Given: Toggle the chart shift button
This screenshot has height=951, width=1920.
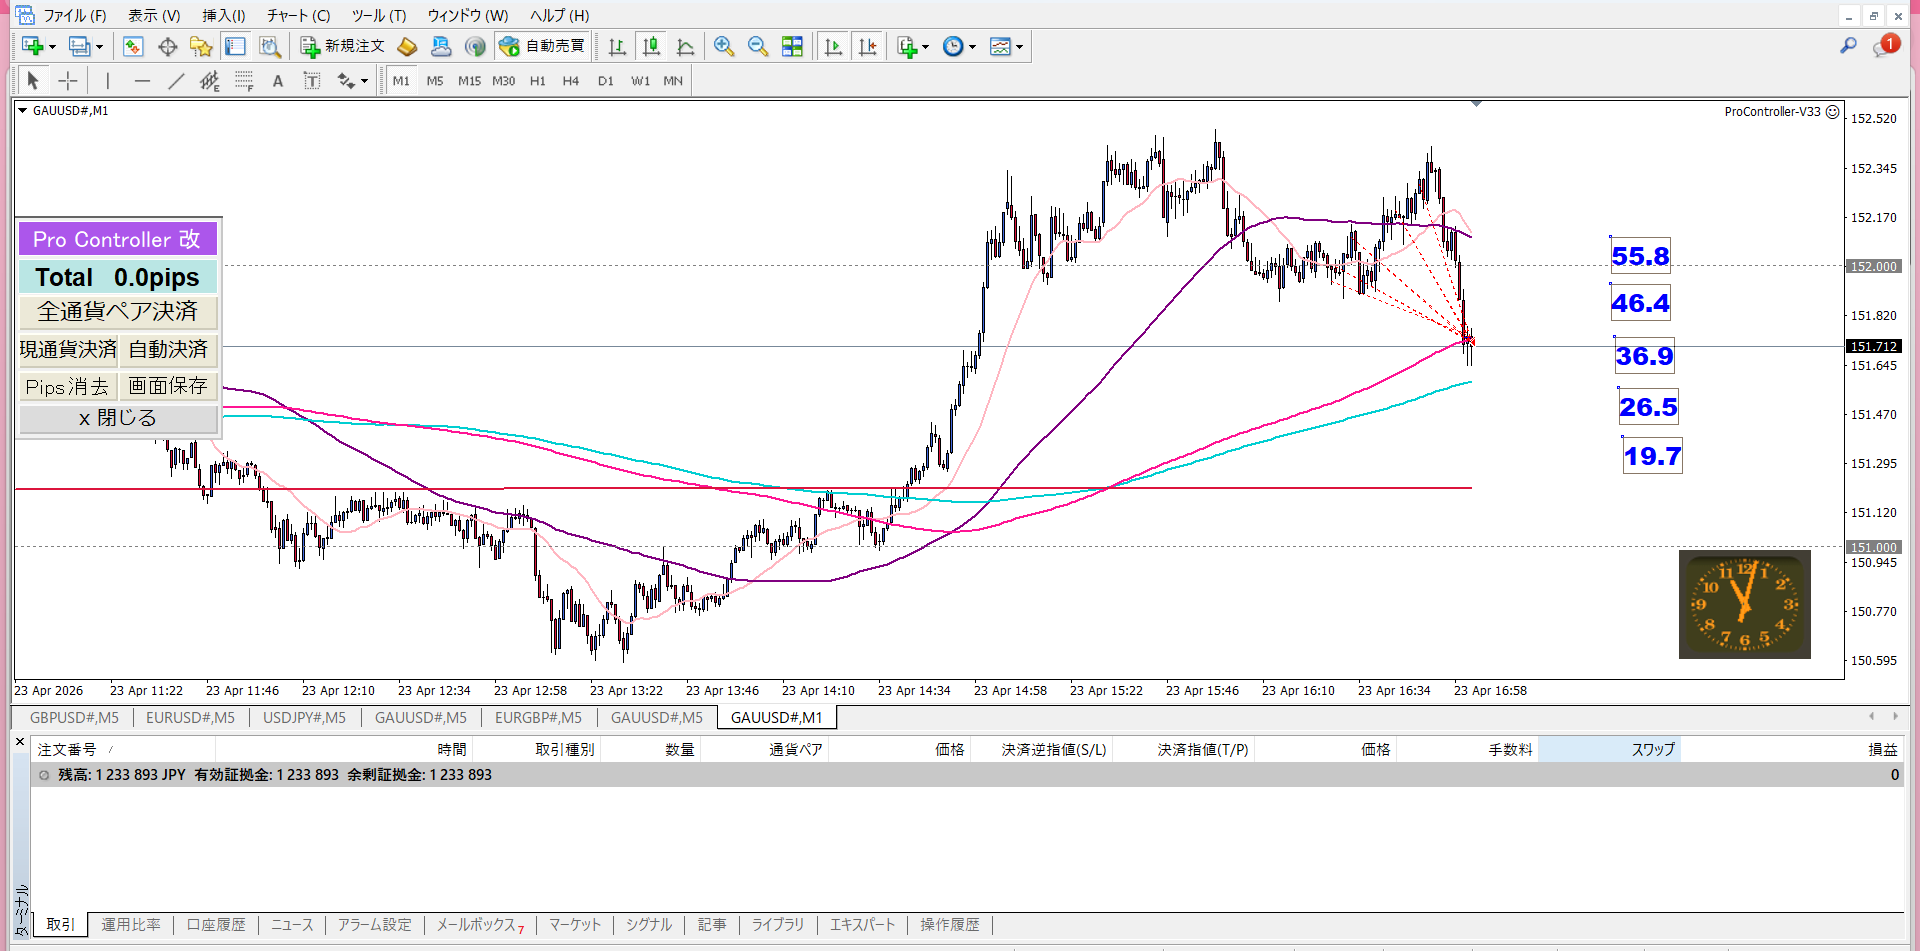Looking at the screenshot, I should [x=867, y=47].
